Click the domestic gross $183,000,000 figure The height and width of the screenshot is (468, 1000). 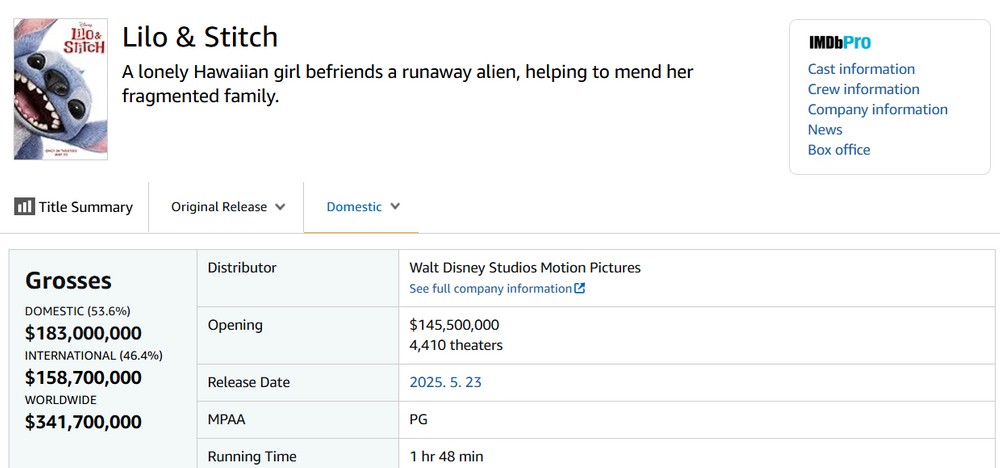point(84,333)
